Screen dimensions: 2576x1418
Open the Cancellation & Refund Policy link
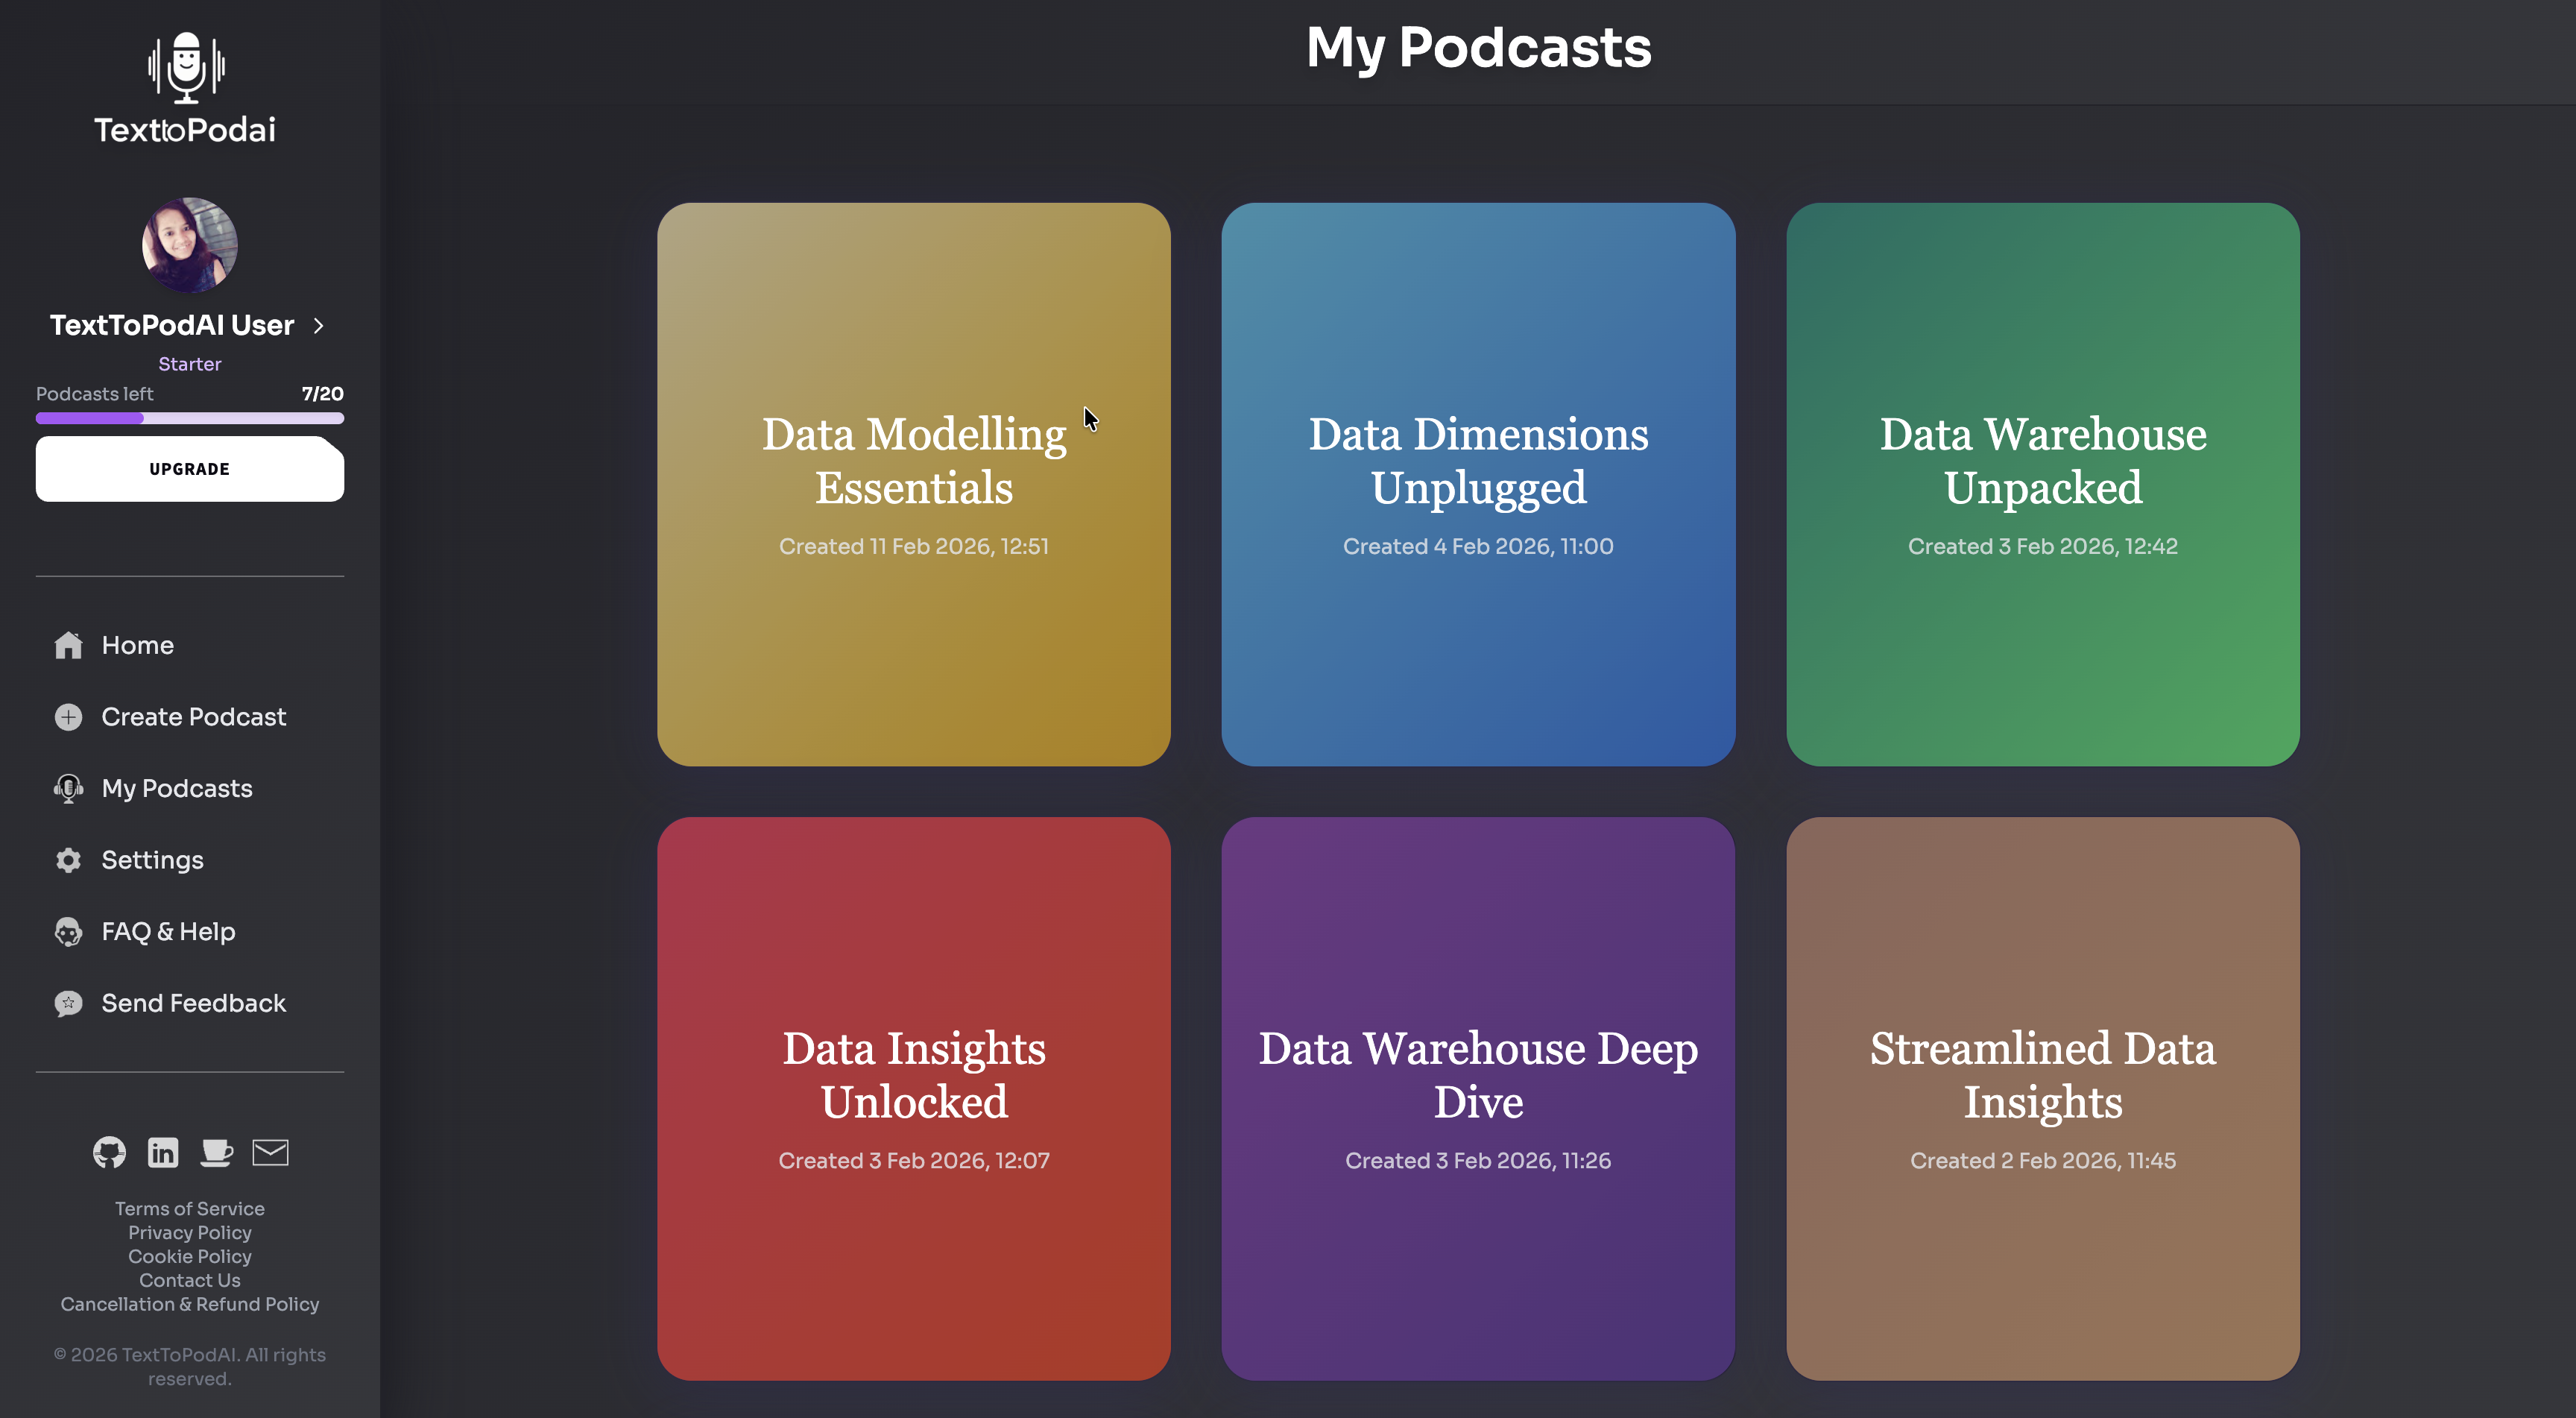pyautogui.click(x=189, y=1304)
